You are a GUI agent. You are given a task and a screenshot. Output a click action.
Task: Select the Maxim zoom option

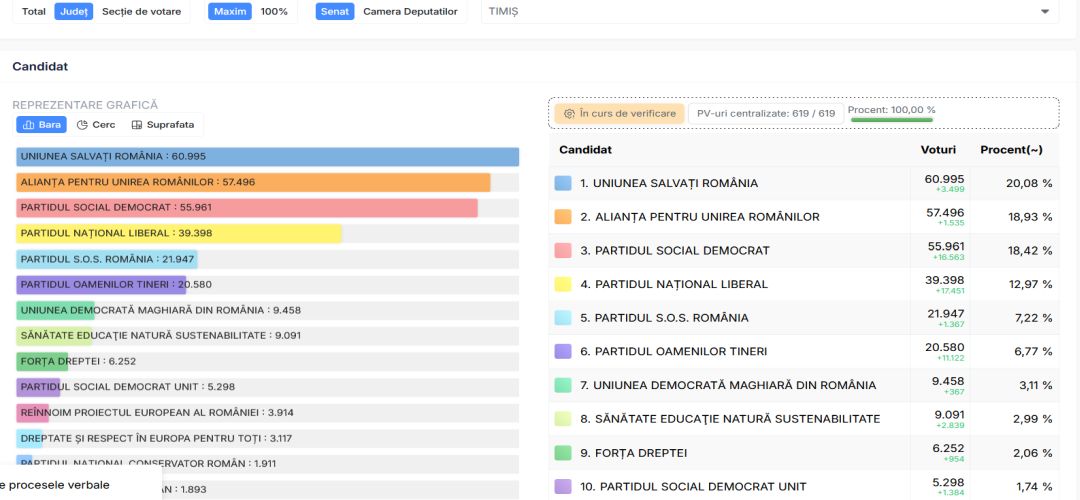click(x=230, y=12)
